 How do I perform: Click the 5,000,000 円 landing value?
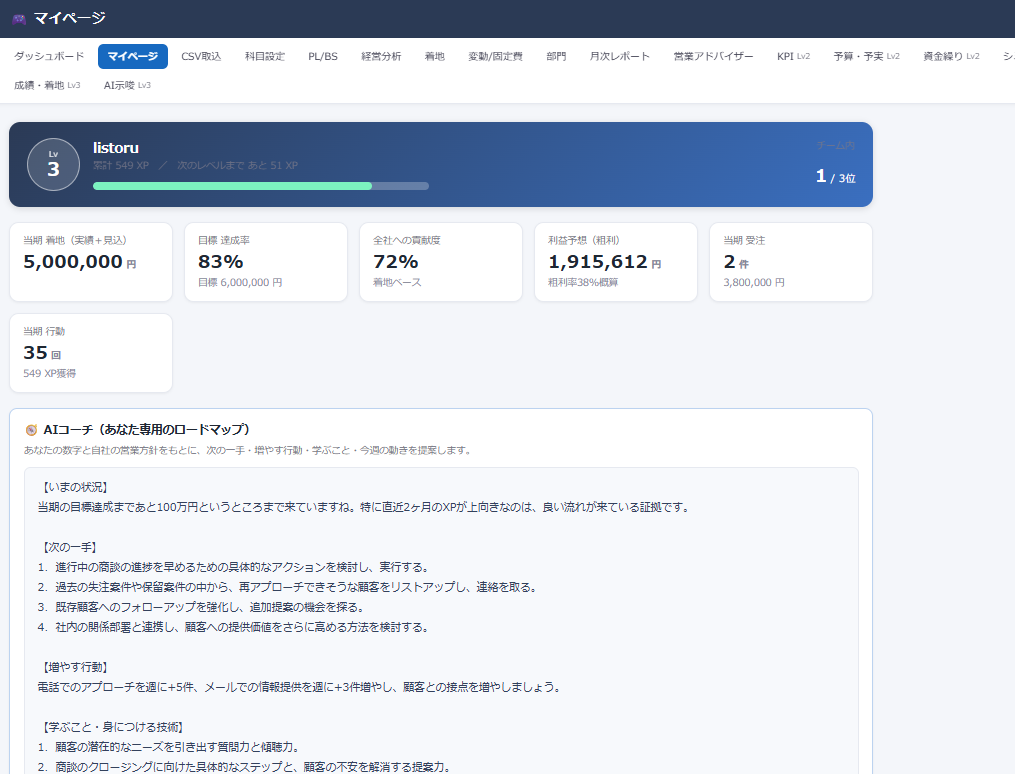pyautogui.click(x=80, y=261)
